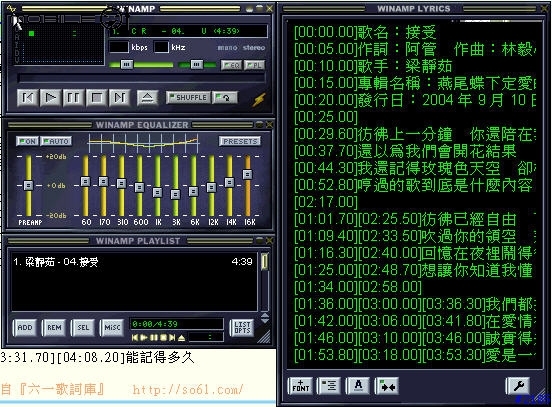This screenshot has width=552, height=407.
Task: Click the playlist scrollbar thumb
Action: tap(264, 262)
